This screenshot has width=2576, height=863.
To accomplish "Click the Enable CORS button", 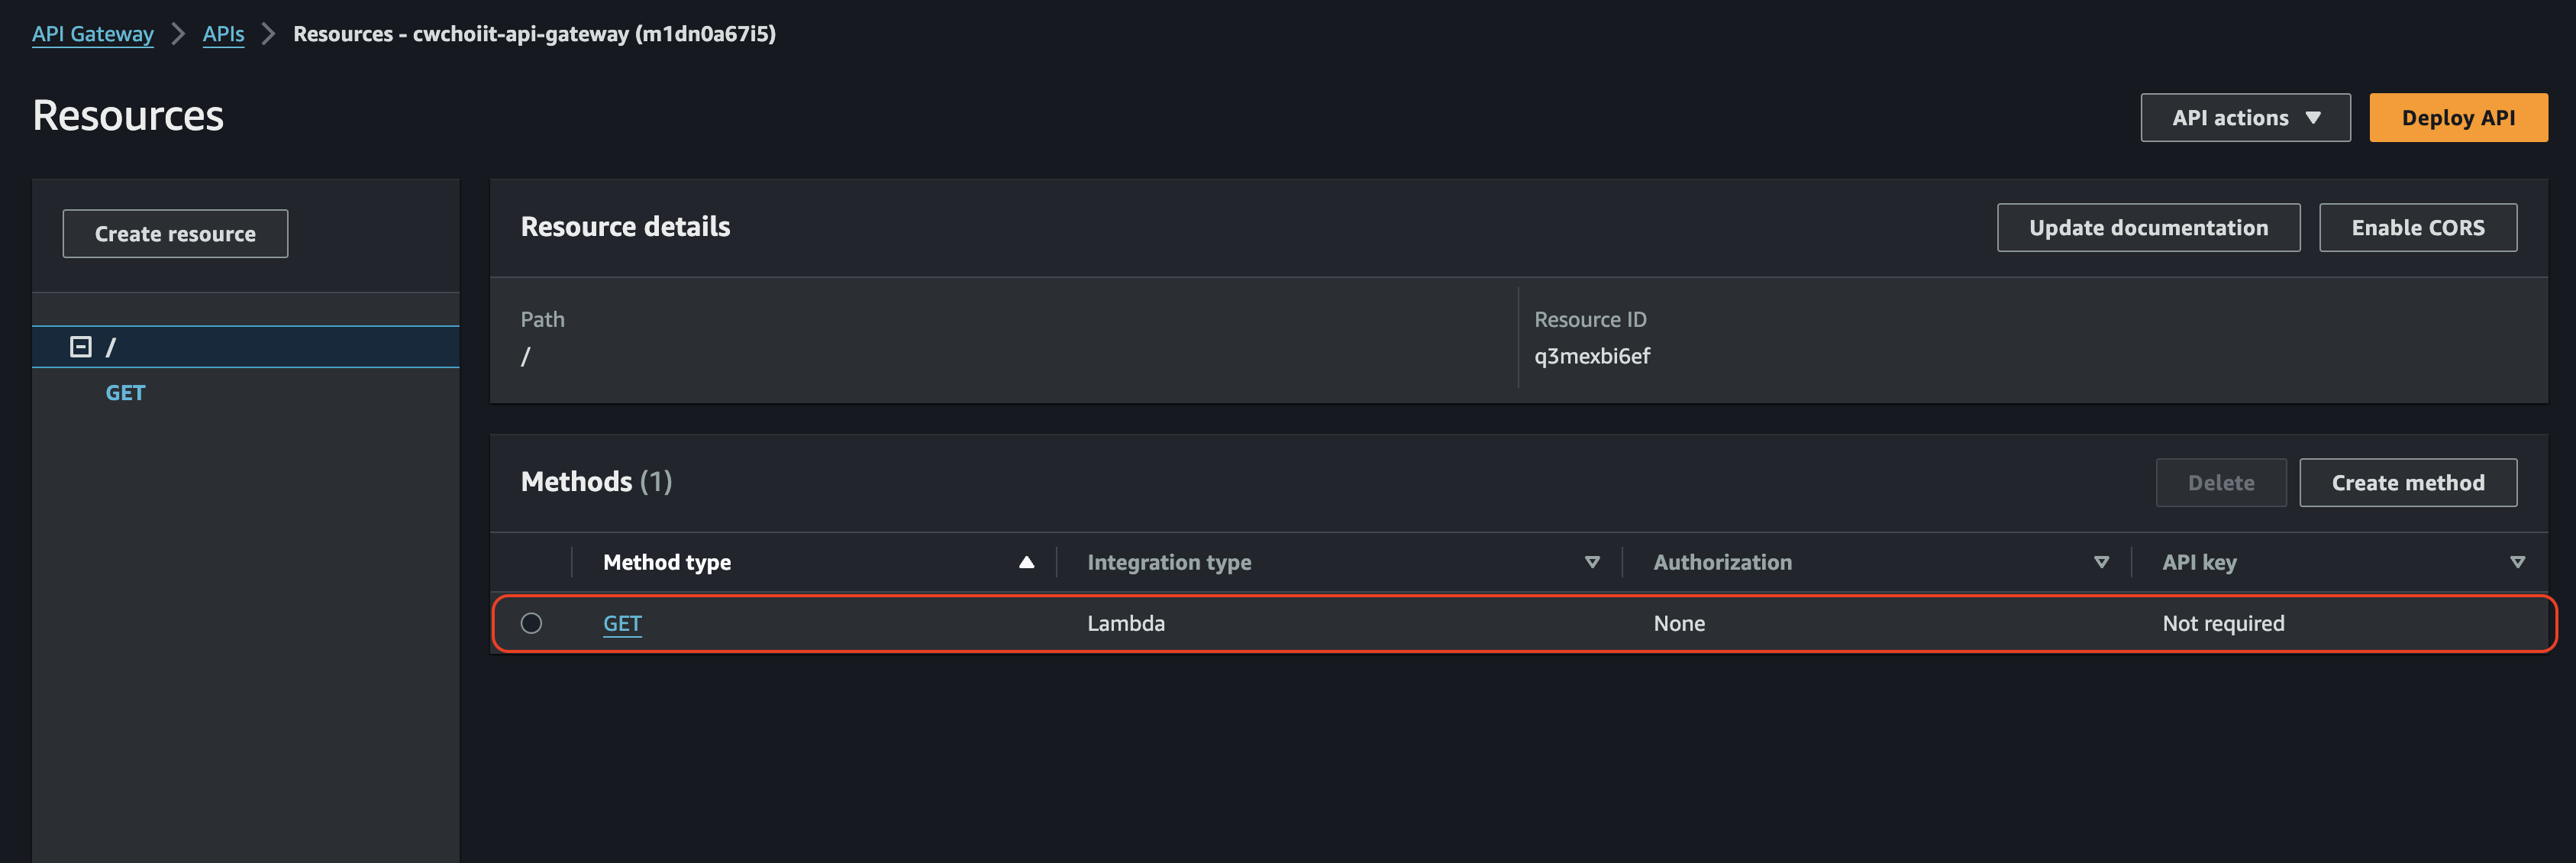I will pos(2417,228).
